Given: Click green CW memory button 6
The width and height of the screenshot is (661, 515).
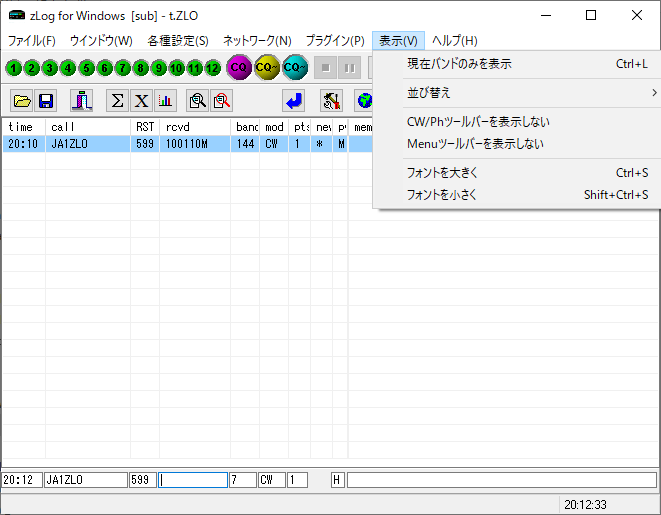Looking at the screenshot, I should coord(105,68).
